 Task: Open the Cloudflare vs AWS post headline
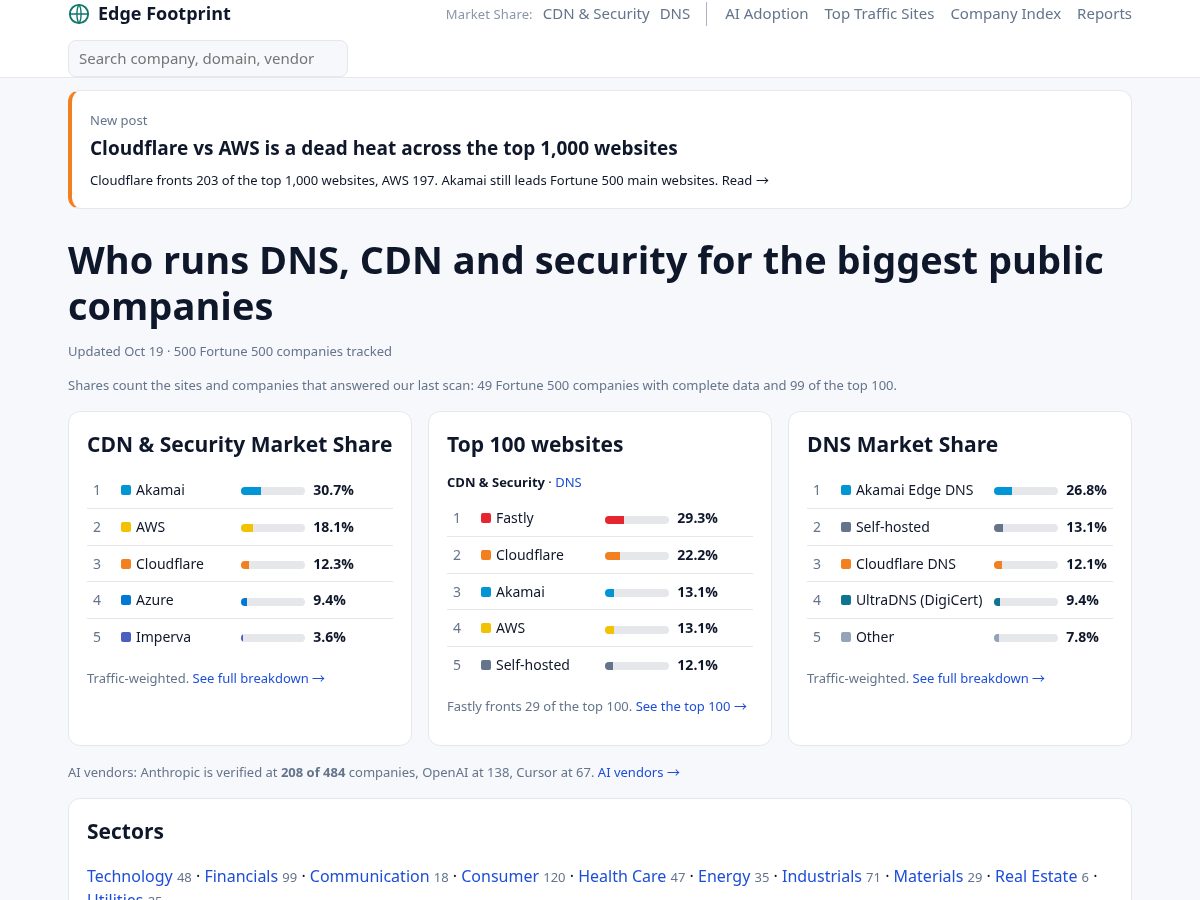(384, 148)
